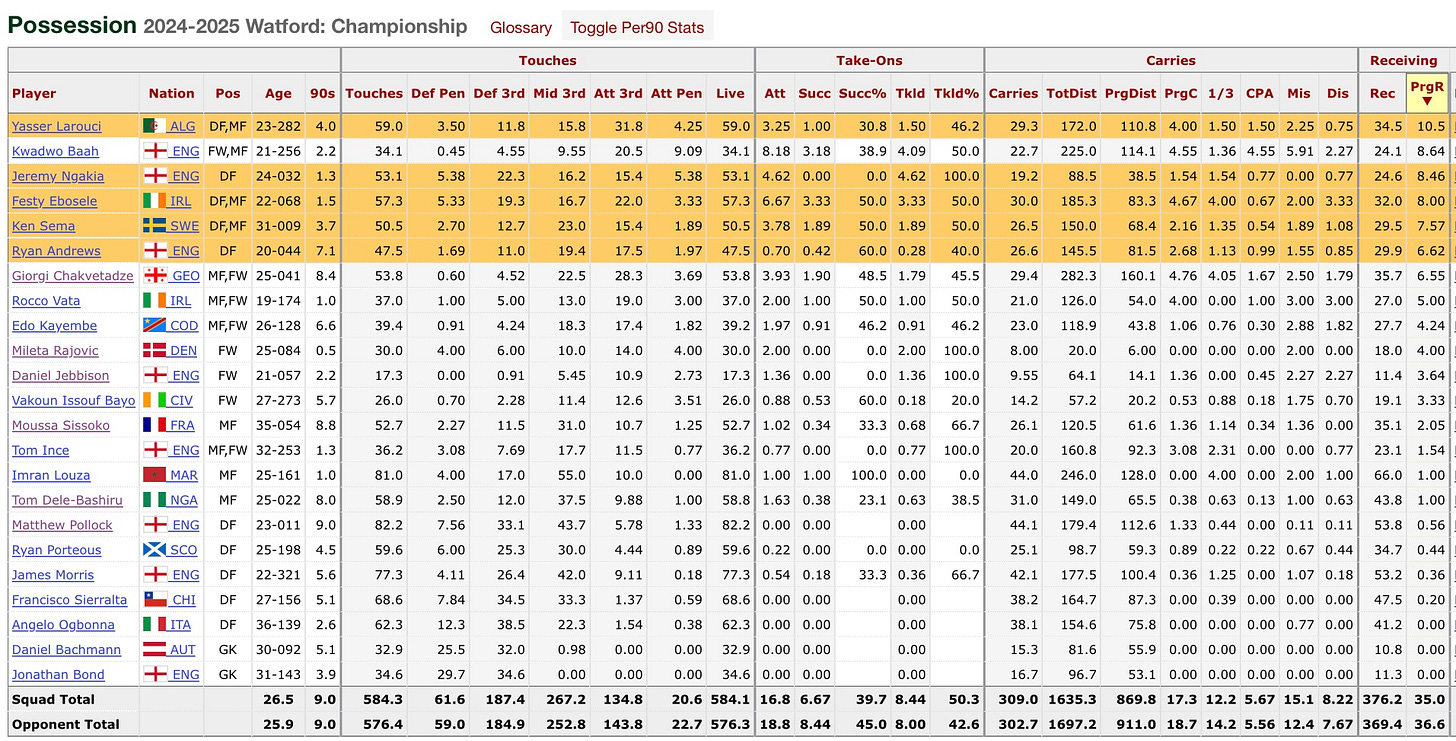The image size is (1456, 741).
Task: Click Possession page heading
Action: pos(72,26)
